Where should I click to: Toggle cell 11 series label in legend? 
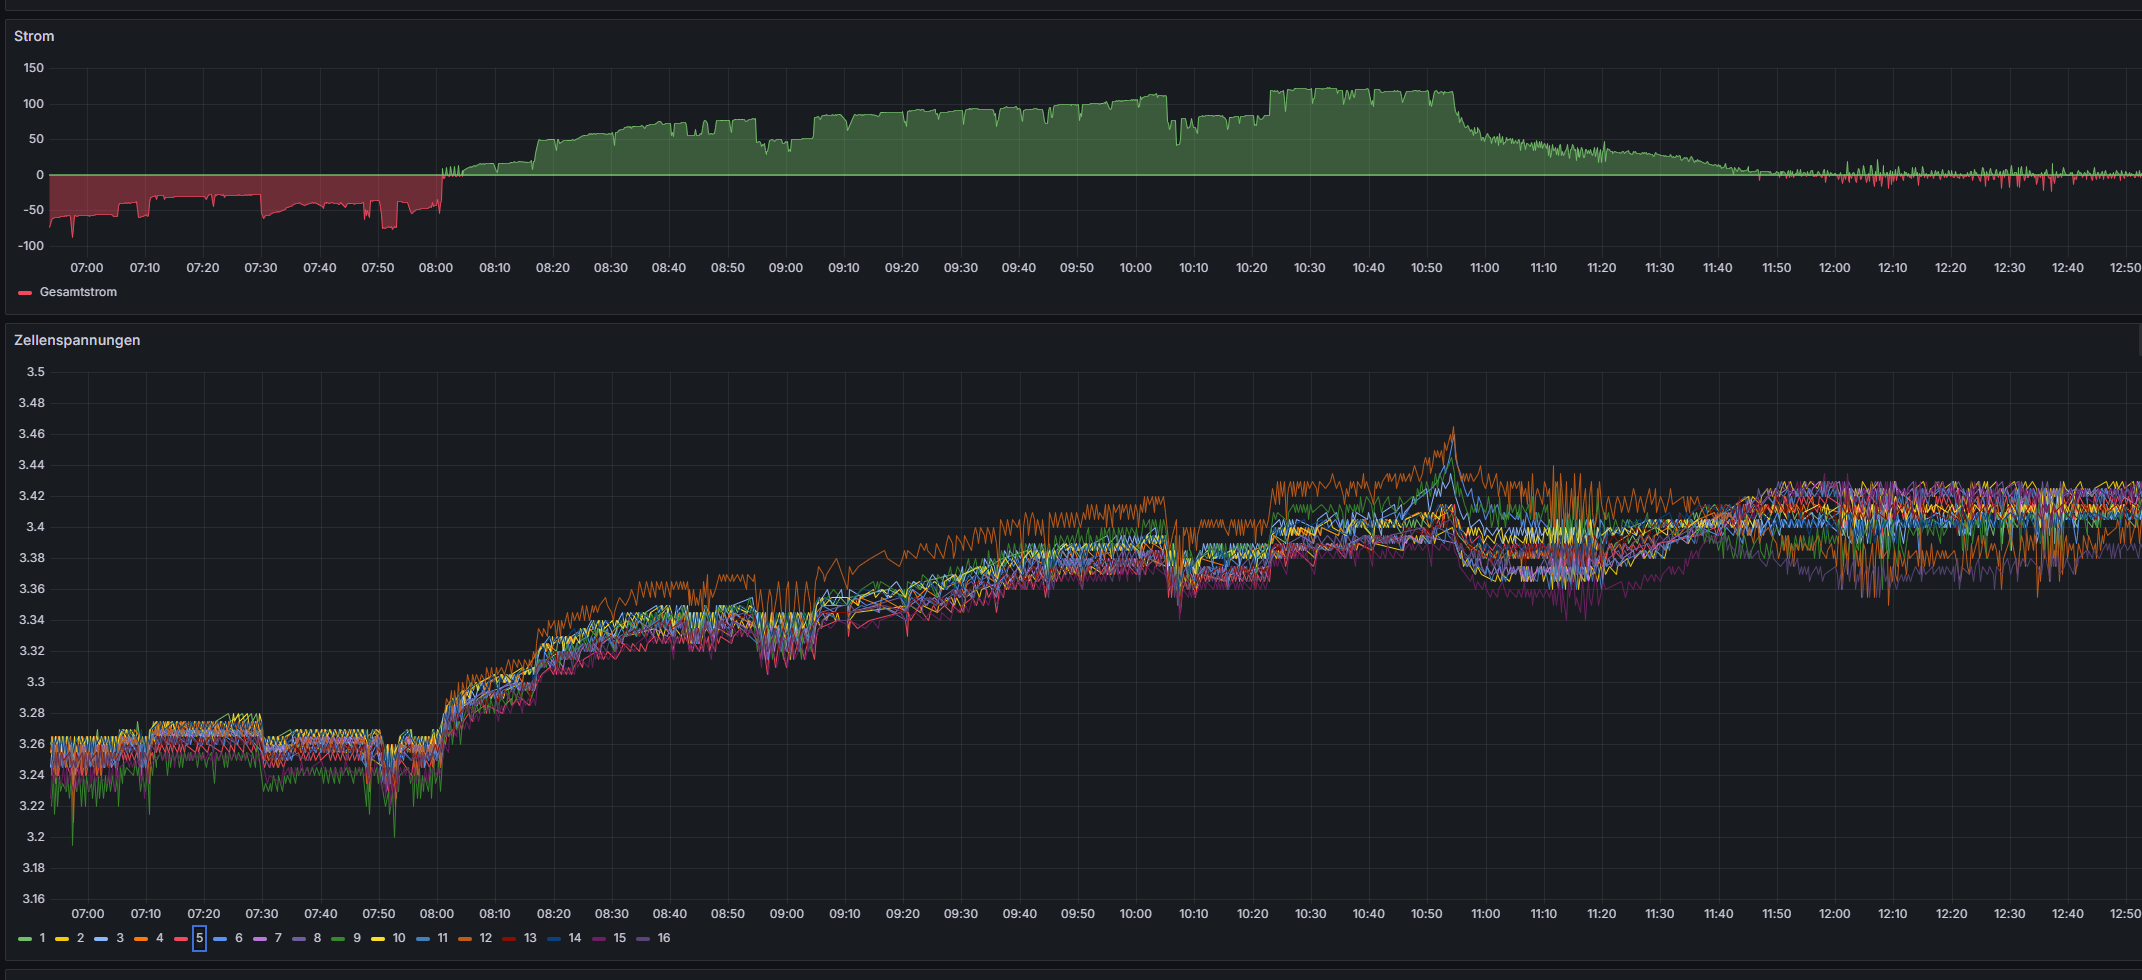point(442,938)
